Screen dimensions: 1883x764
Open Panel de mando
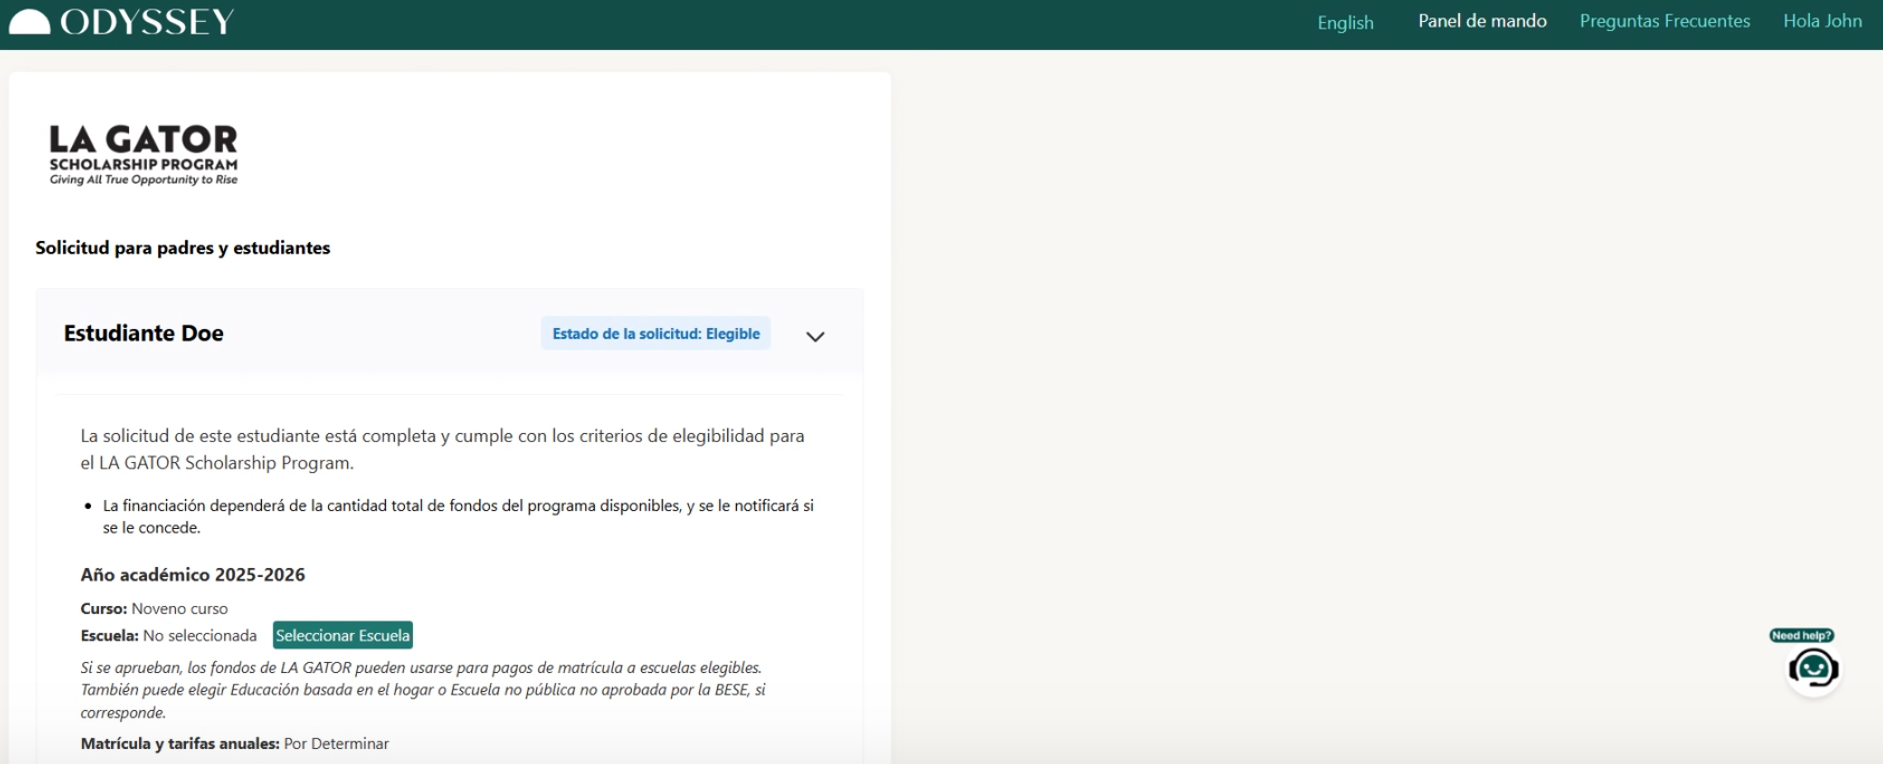1482,21
